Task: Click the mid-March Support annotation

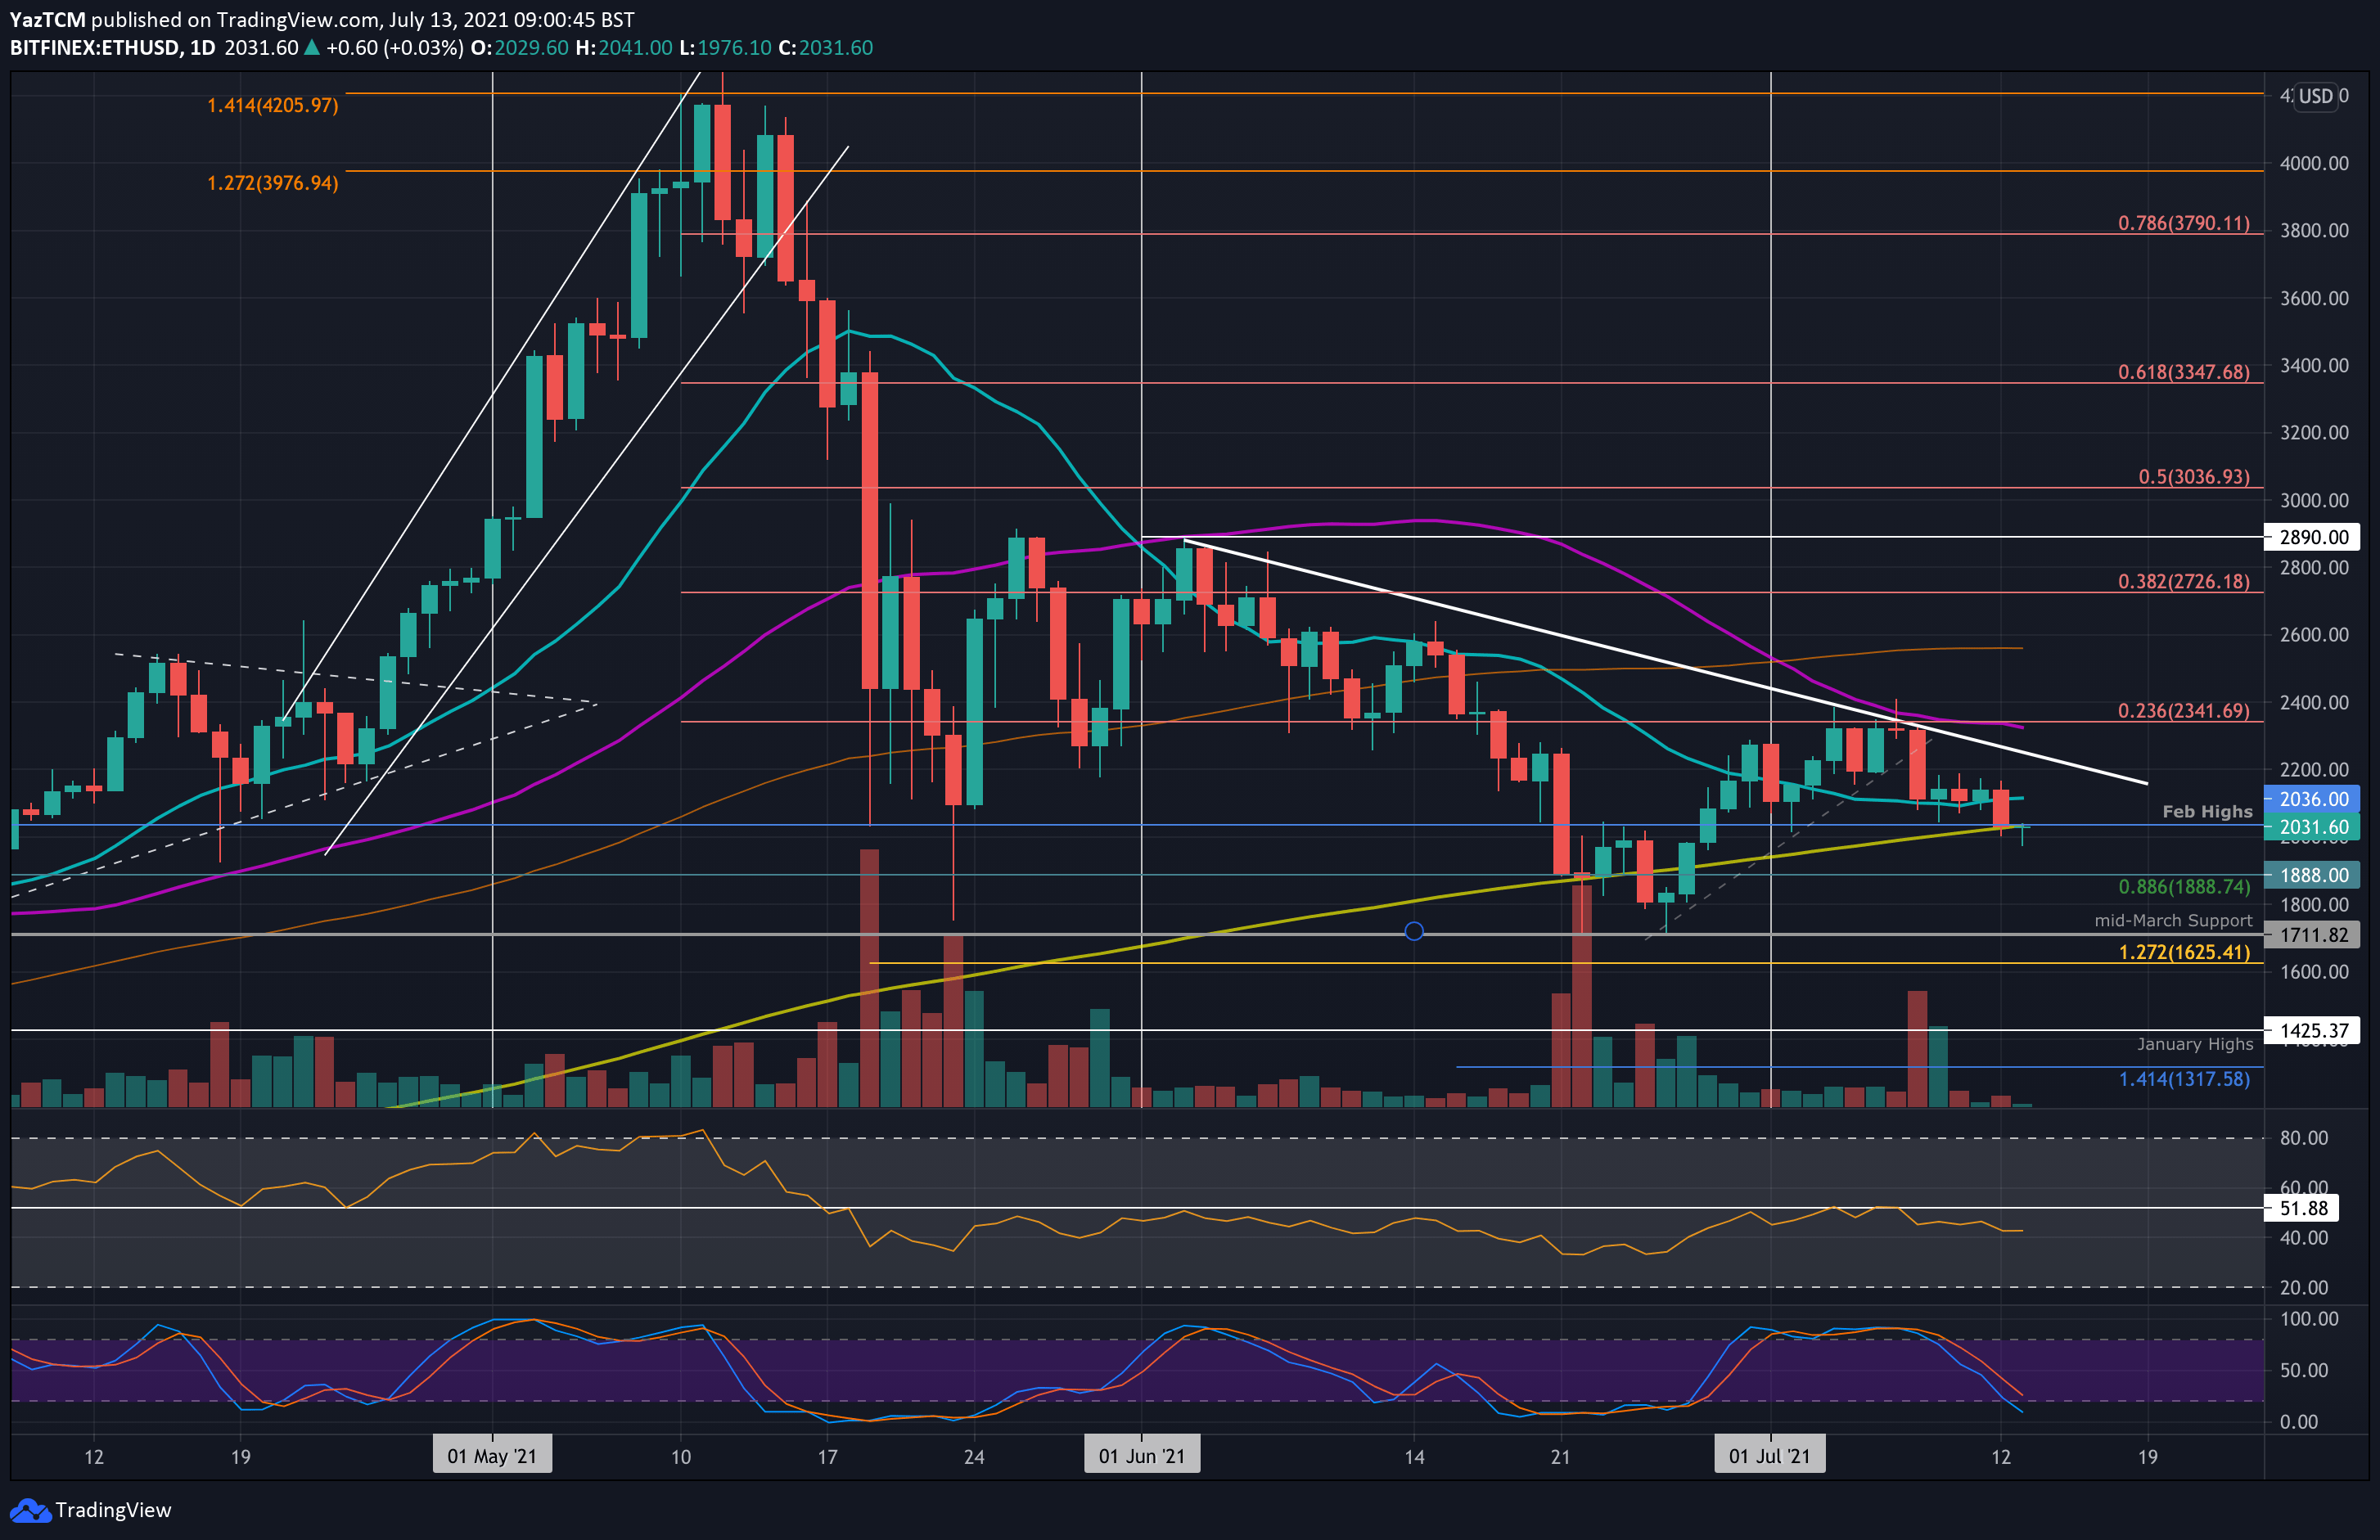Action: [x=2173, y=920]
